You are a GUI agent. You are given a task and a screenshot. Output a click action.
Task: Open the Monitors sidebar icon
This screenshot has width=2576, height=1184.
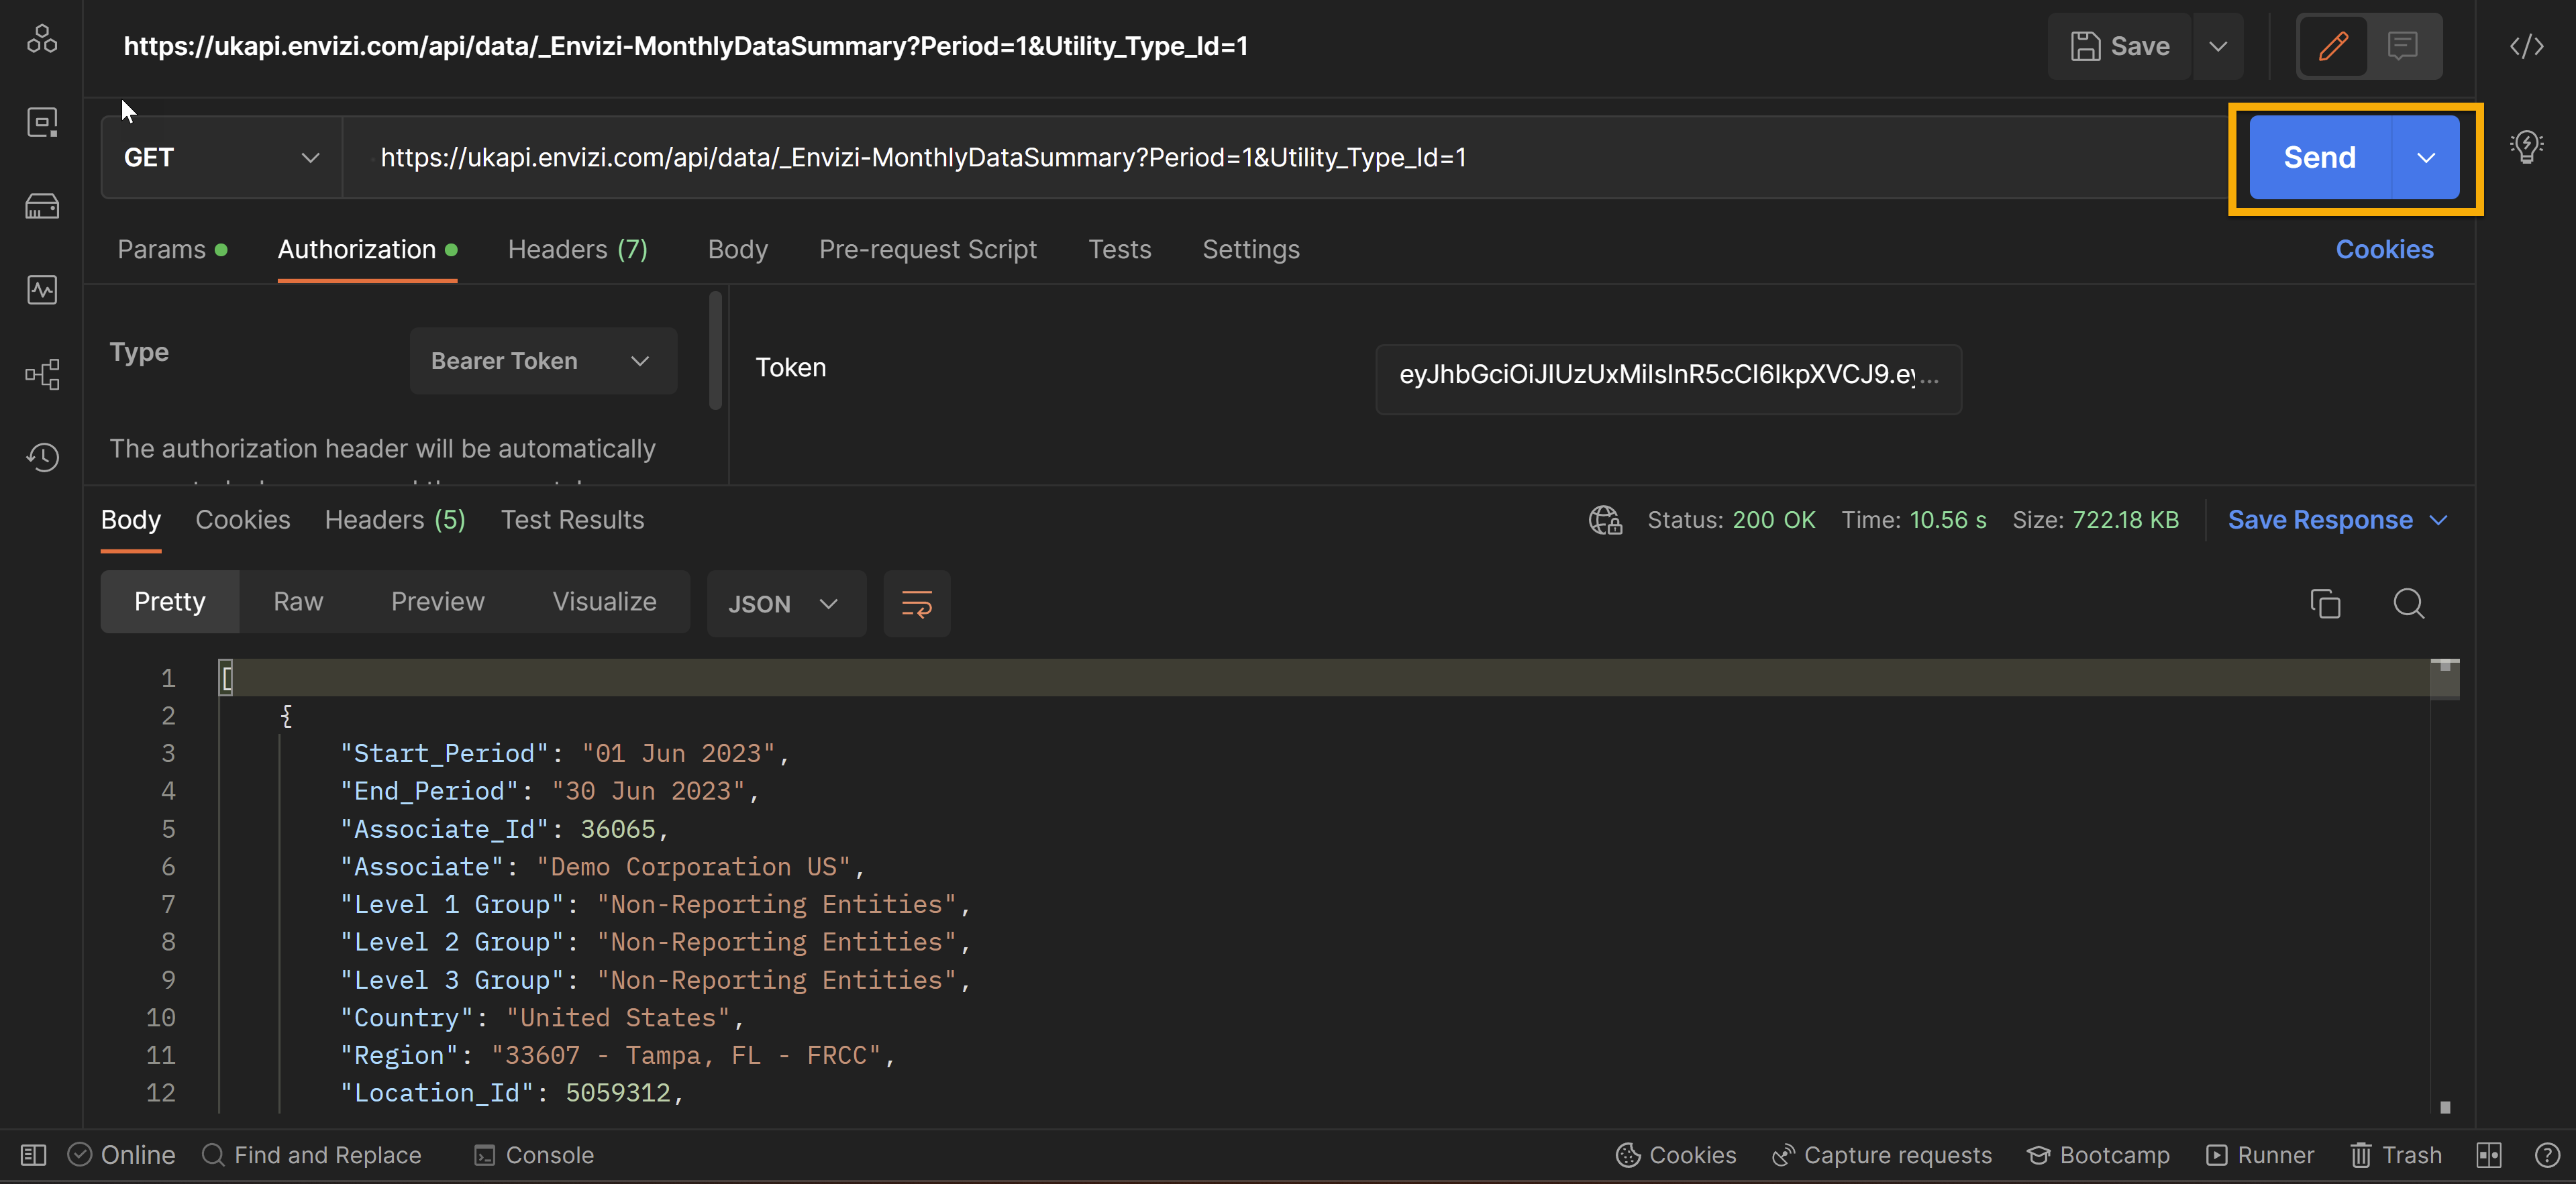pyautogui.click(x=42, y=290)
